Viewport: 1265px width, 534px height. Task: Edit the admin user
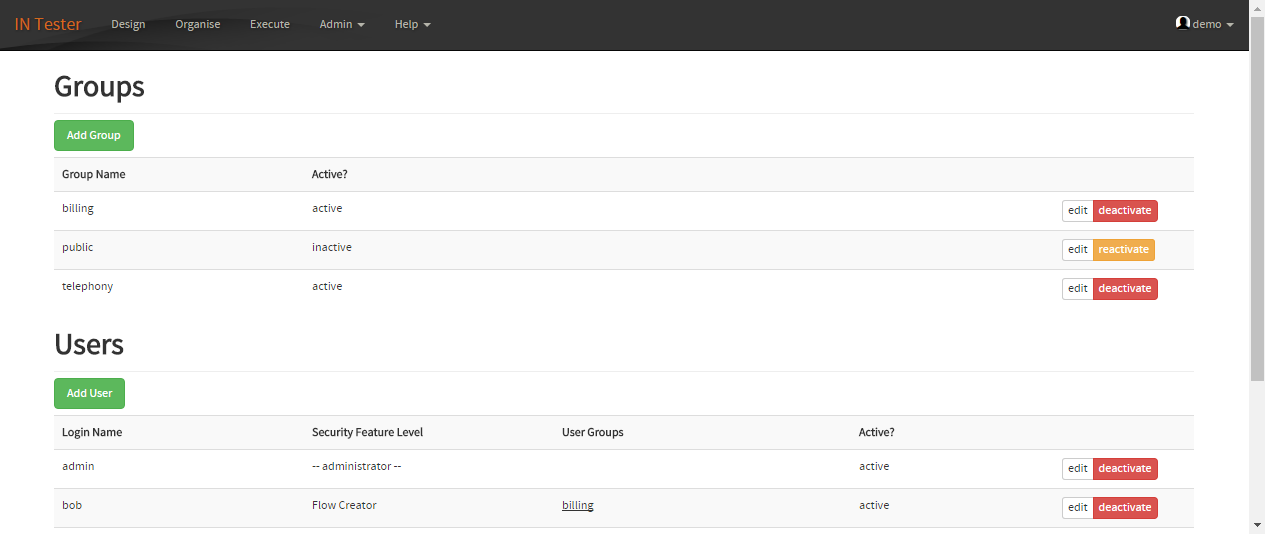(x=1077, y=468)
